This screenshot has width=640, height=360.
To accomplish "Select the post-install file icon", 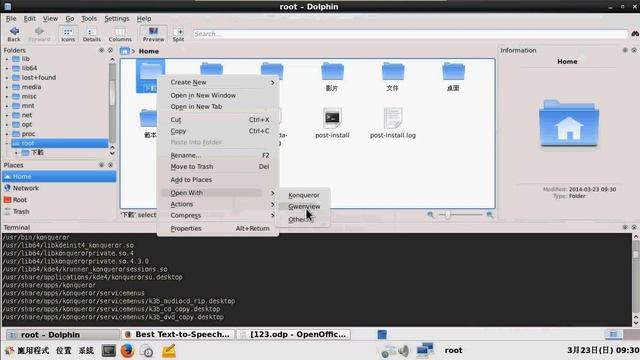I will [x=332, y=118].
